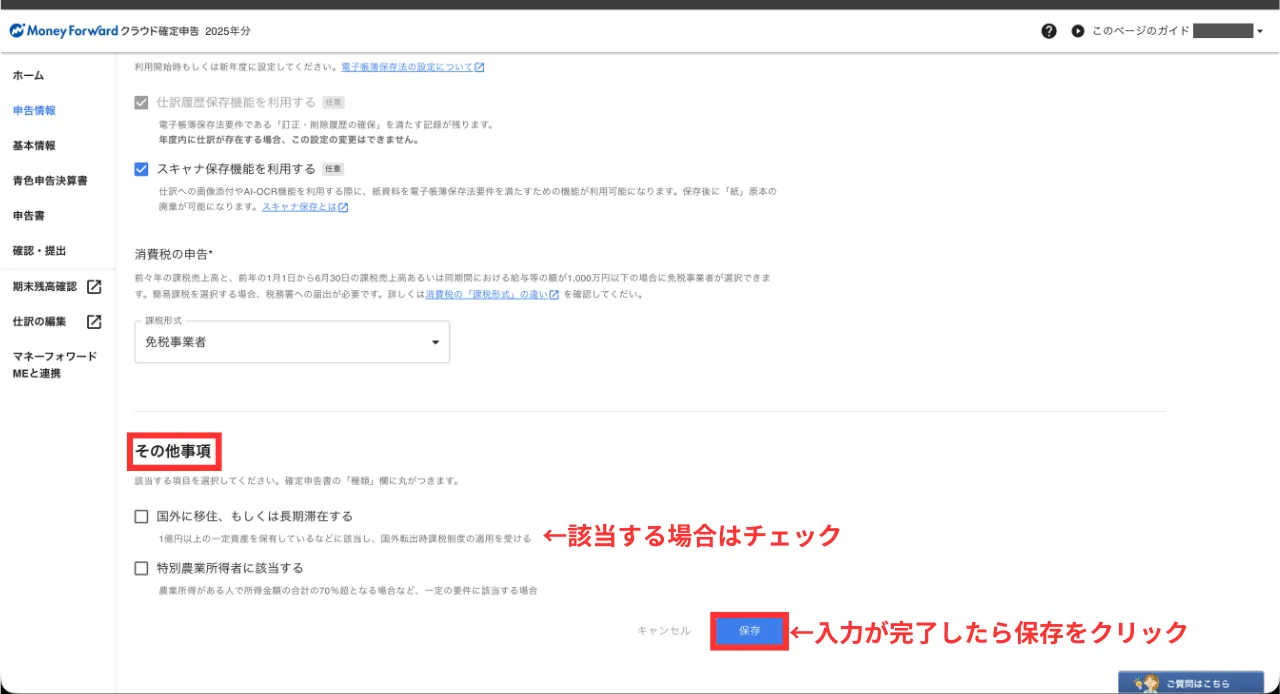
Task: Click external link icon next to 仕訳の編集
Action: (94, 322)
